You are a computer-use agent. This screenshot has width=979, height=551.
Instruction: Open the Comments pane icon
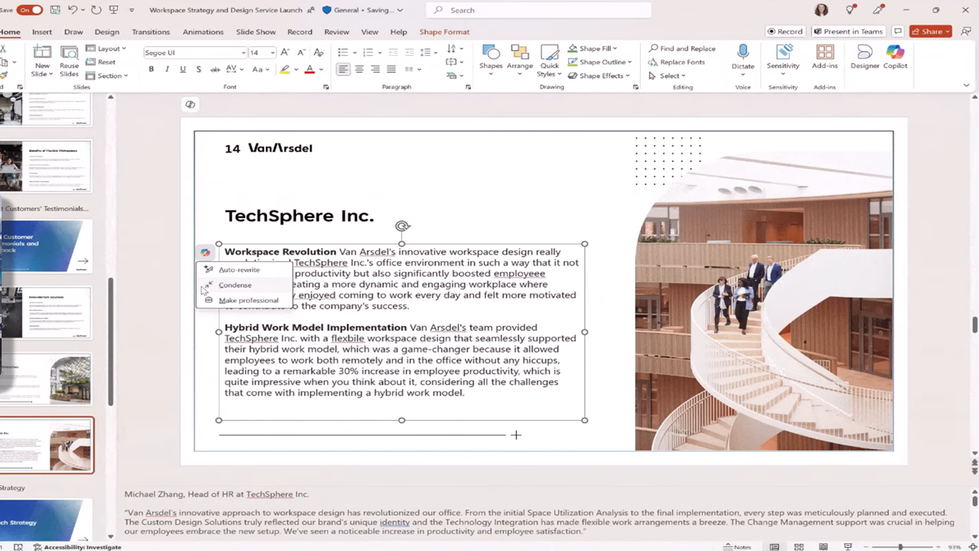point(898,31)
